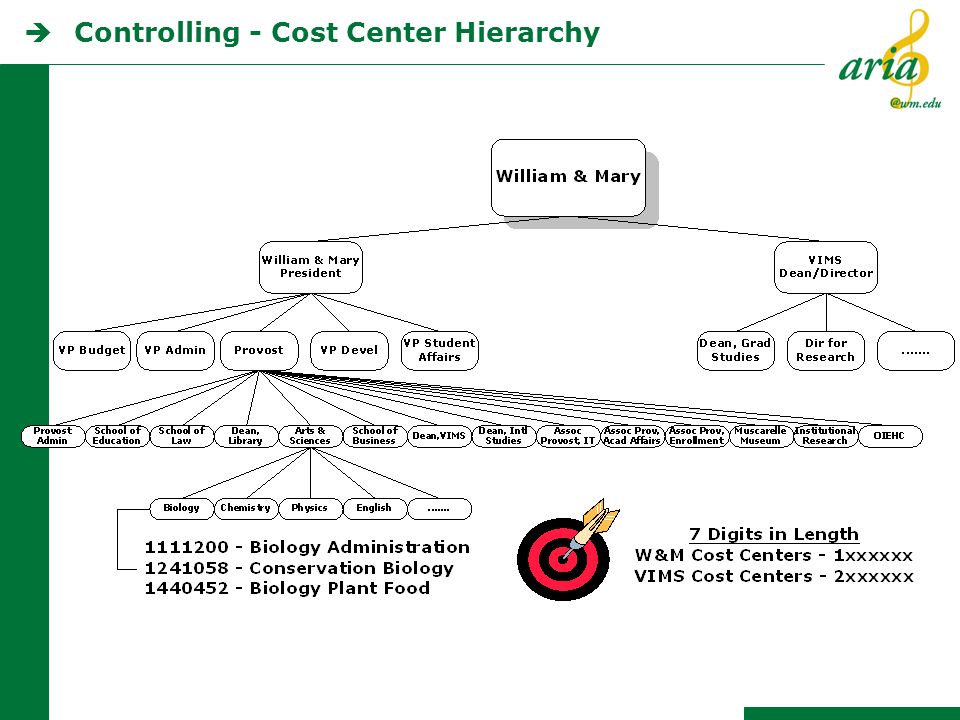The width and height of the screenshot is (960, 720).
Task: Select the Physics department node
Action: click(x=310, y=508)
